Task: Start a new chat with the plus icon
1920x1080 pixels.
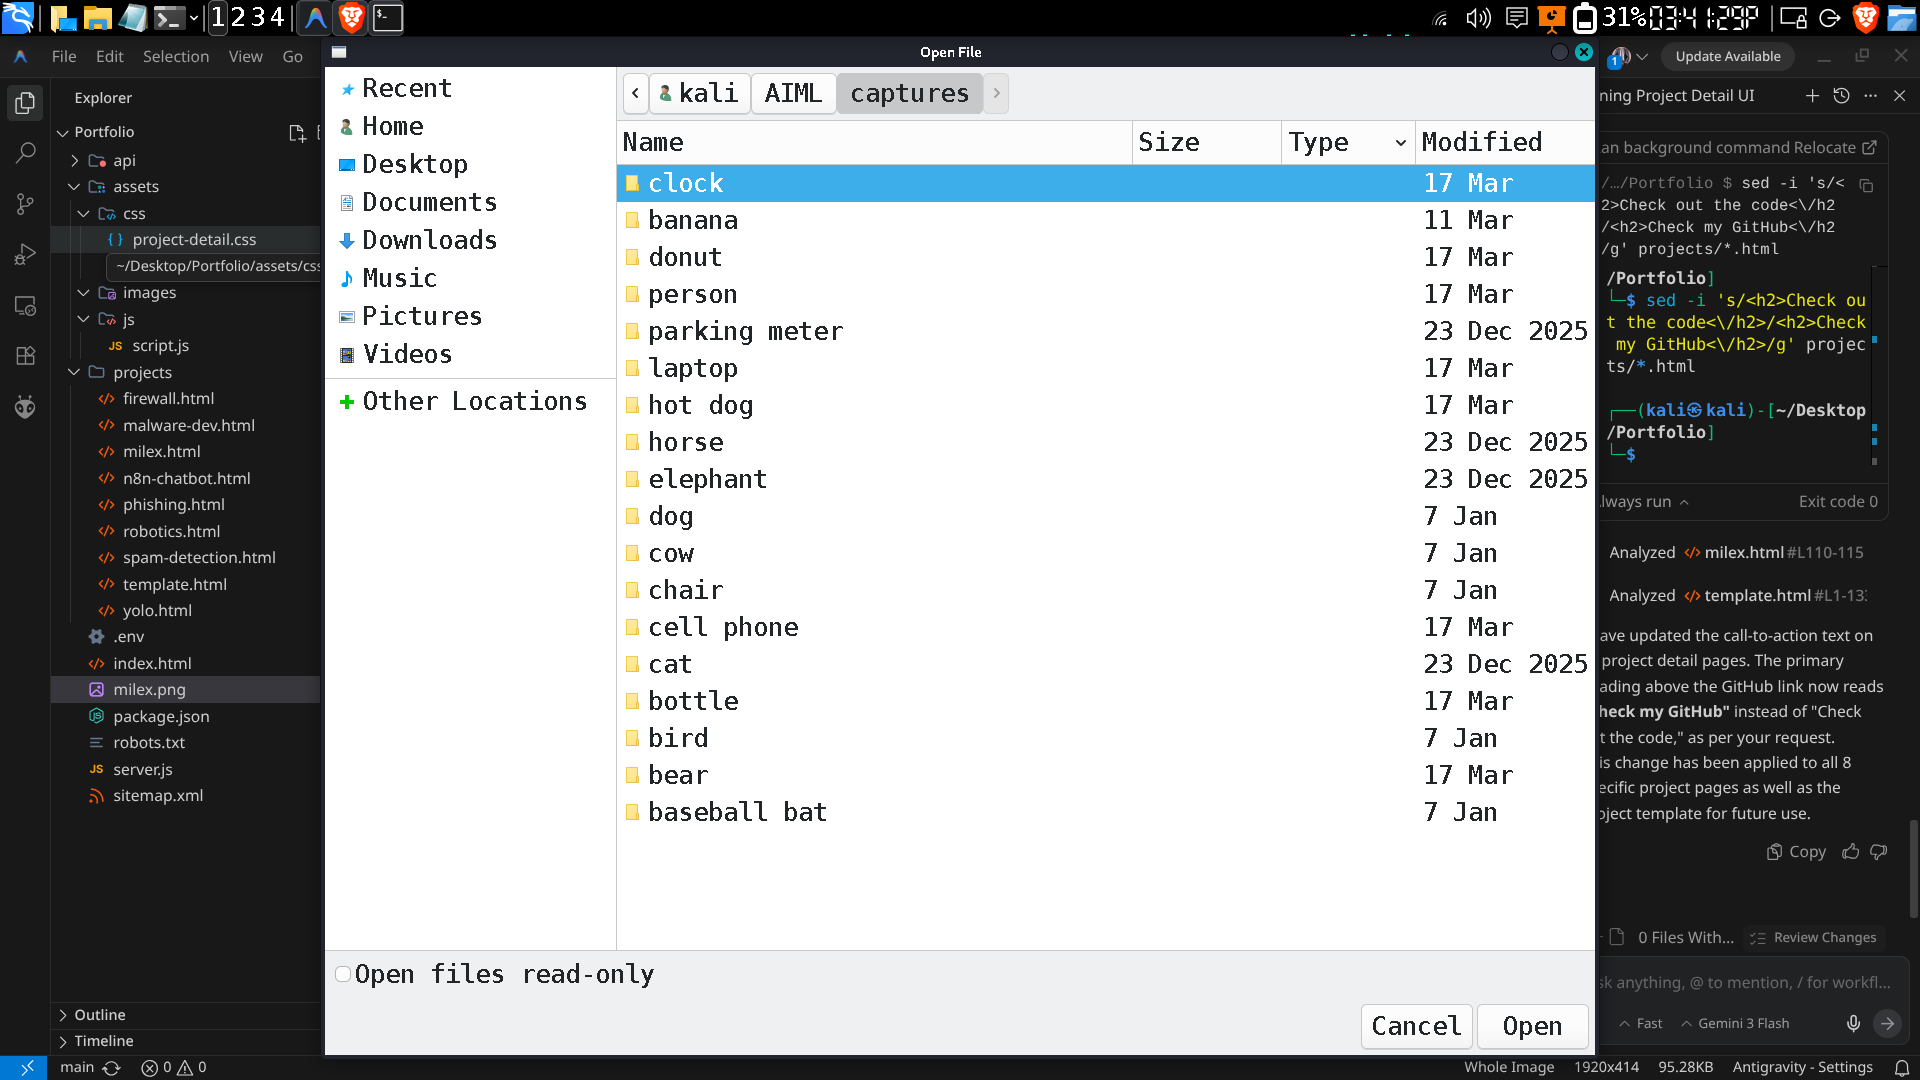Action: (x=1812, y=96)
